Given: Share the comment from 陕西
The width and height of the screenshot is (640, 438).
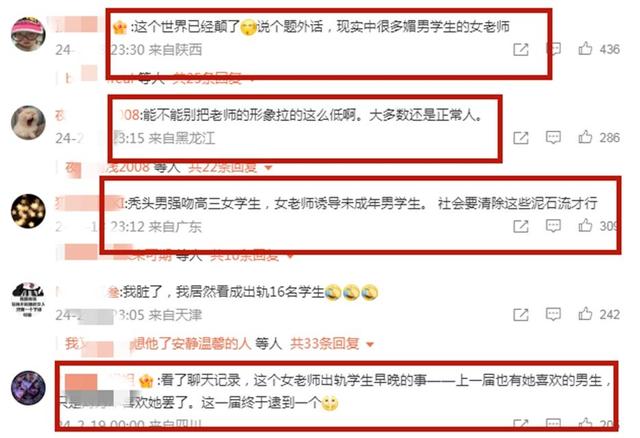Looking at the screenshot, I should [x=521, y=49].
